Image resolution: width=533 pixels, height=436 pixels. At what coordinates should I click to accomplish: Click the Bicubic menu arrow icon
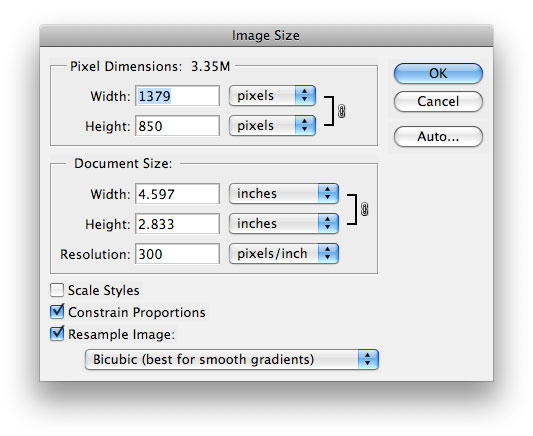click(x=368, y=359)
